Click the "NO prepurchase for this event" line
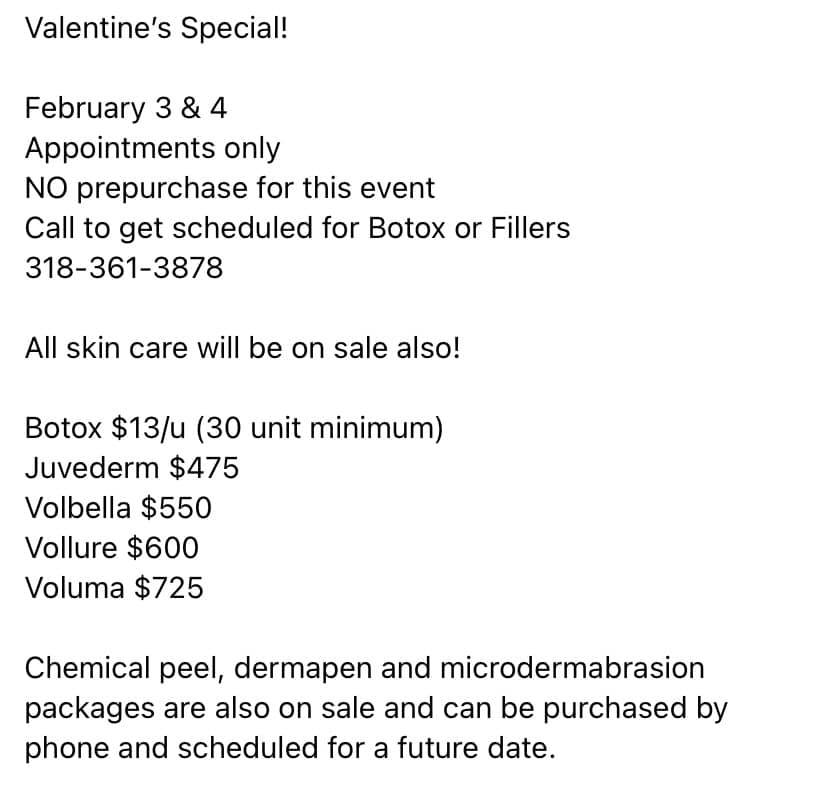The width and height of the screenshot is (813, 785). click(x=230, y=188)
